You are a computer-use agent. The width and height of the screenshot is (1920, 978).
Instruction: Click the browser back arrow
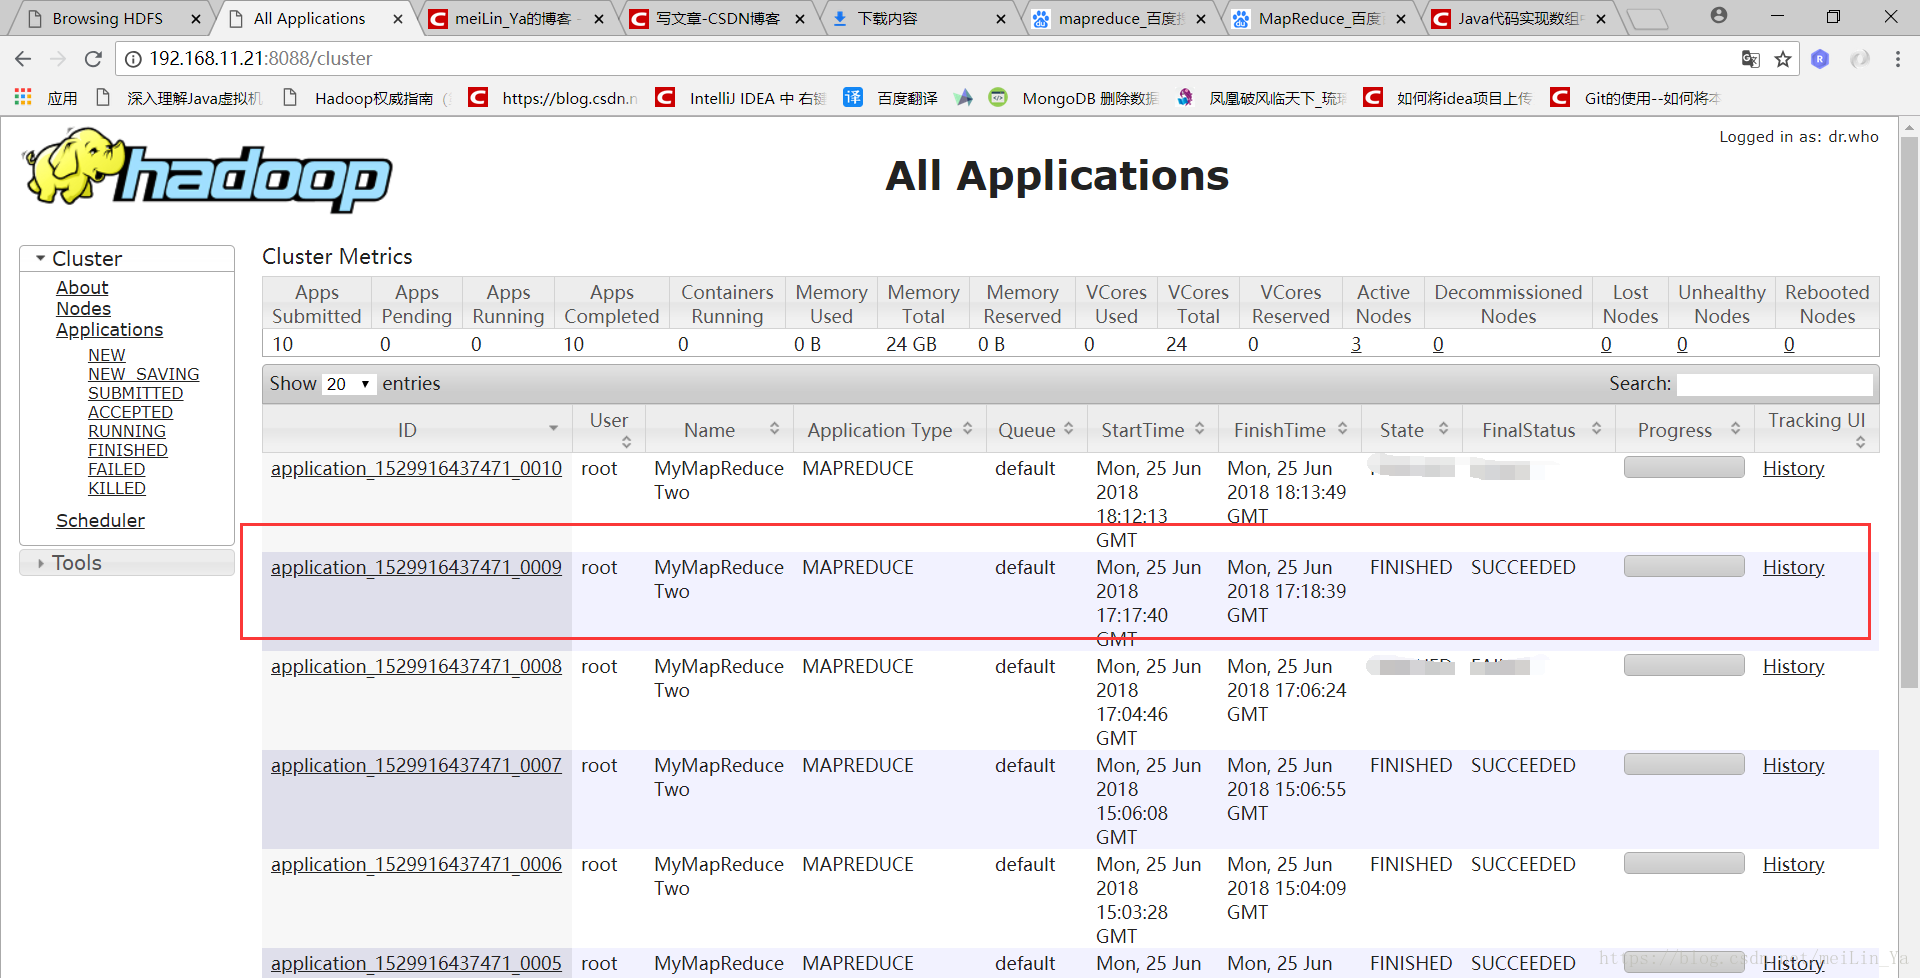coord(23,59)
